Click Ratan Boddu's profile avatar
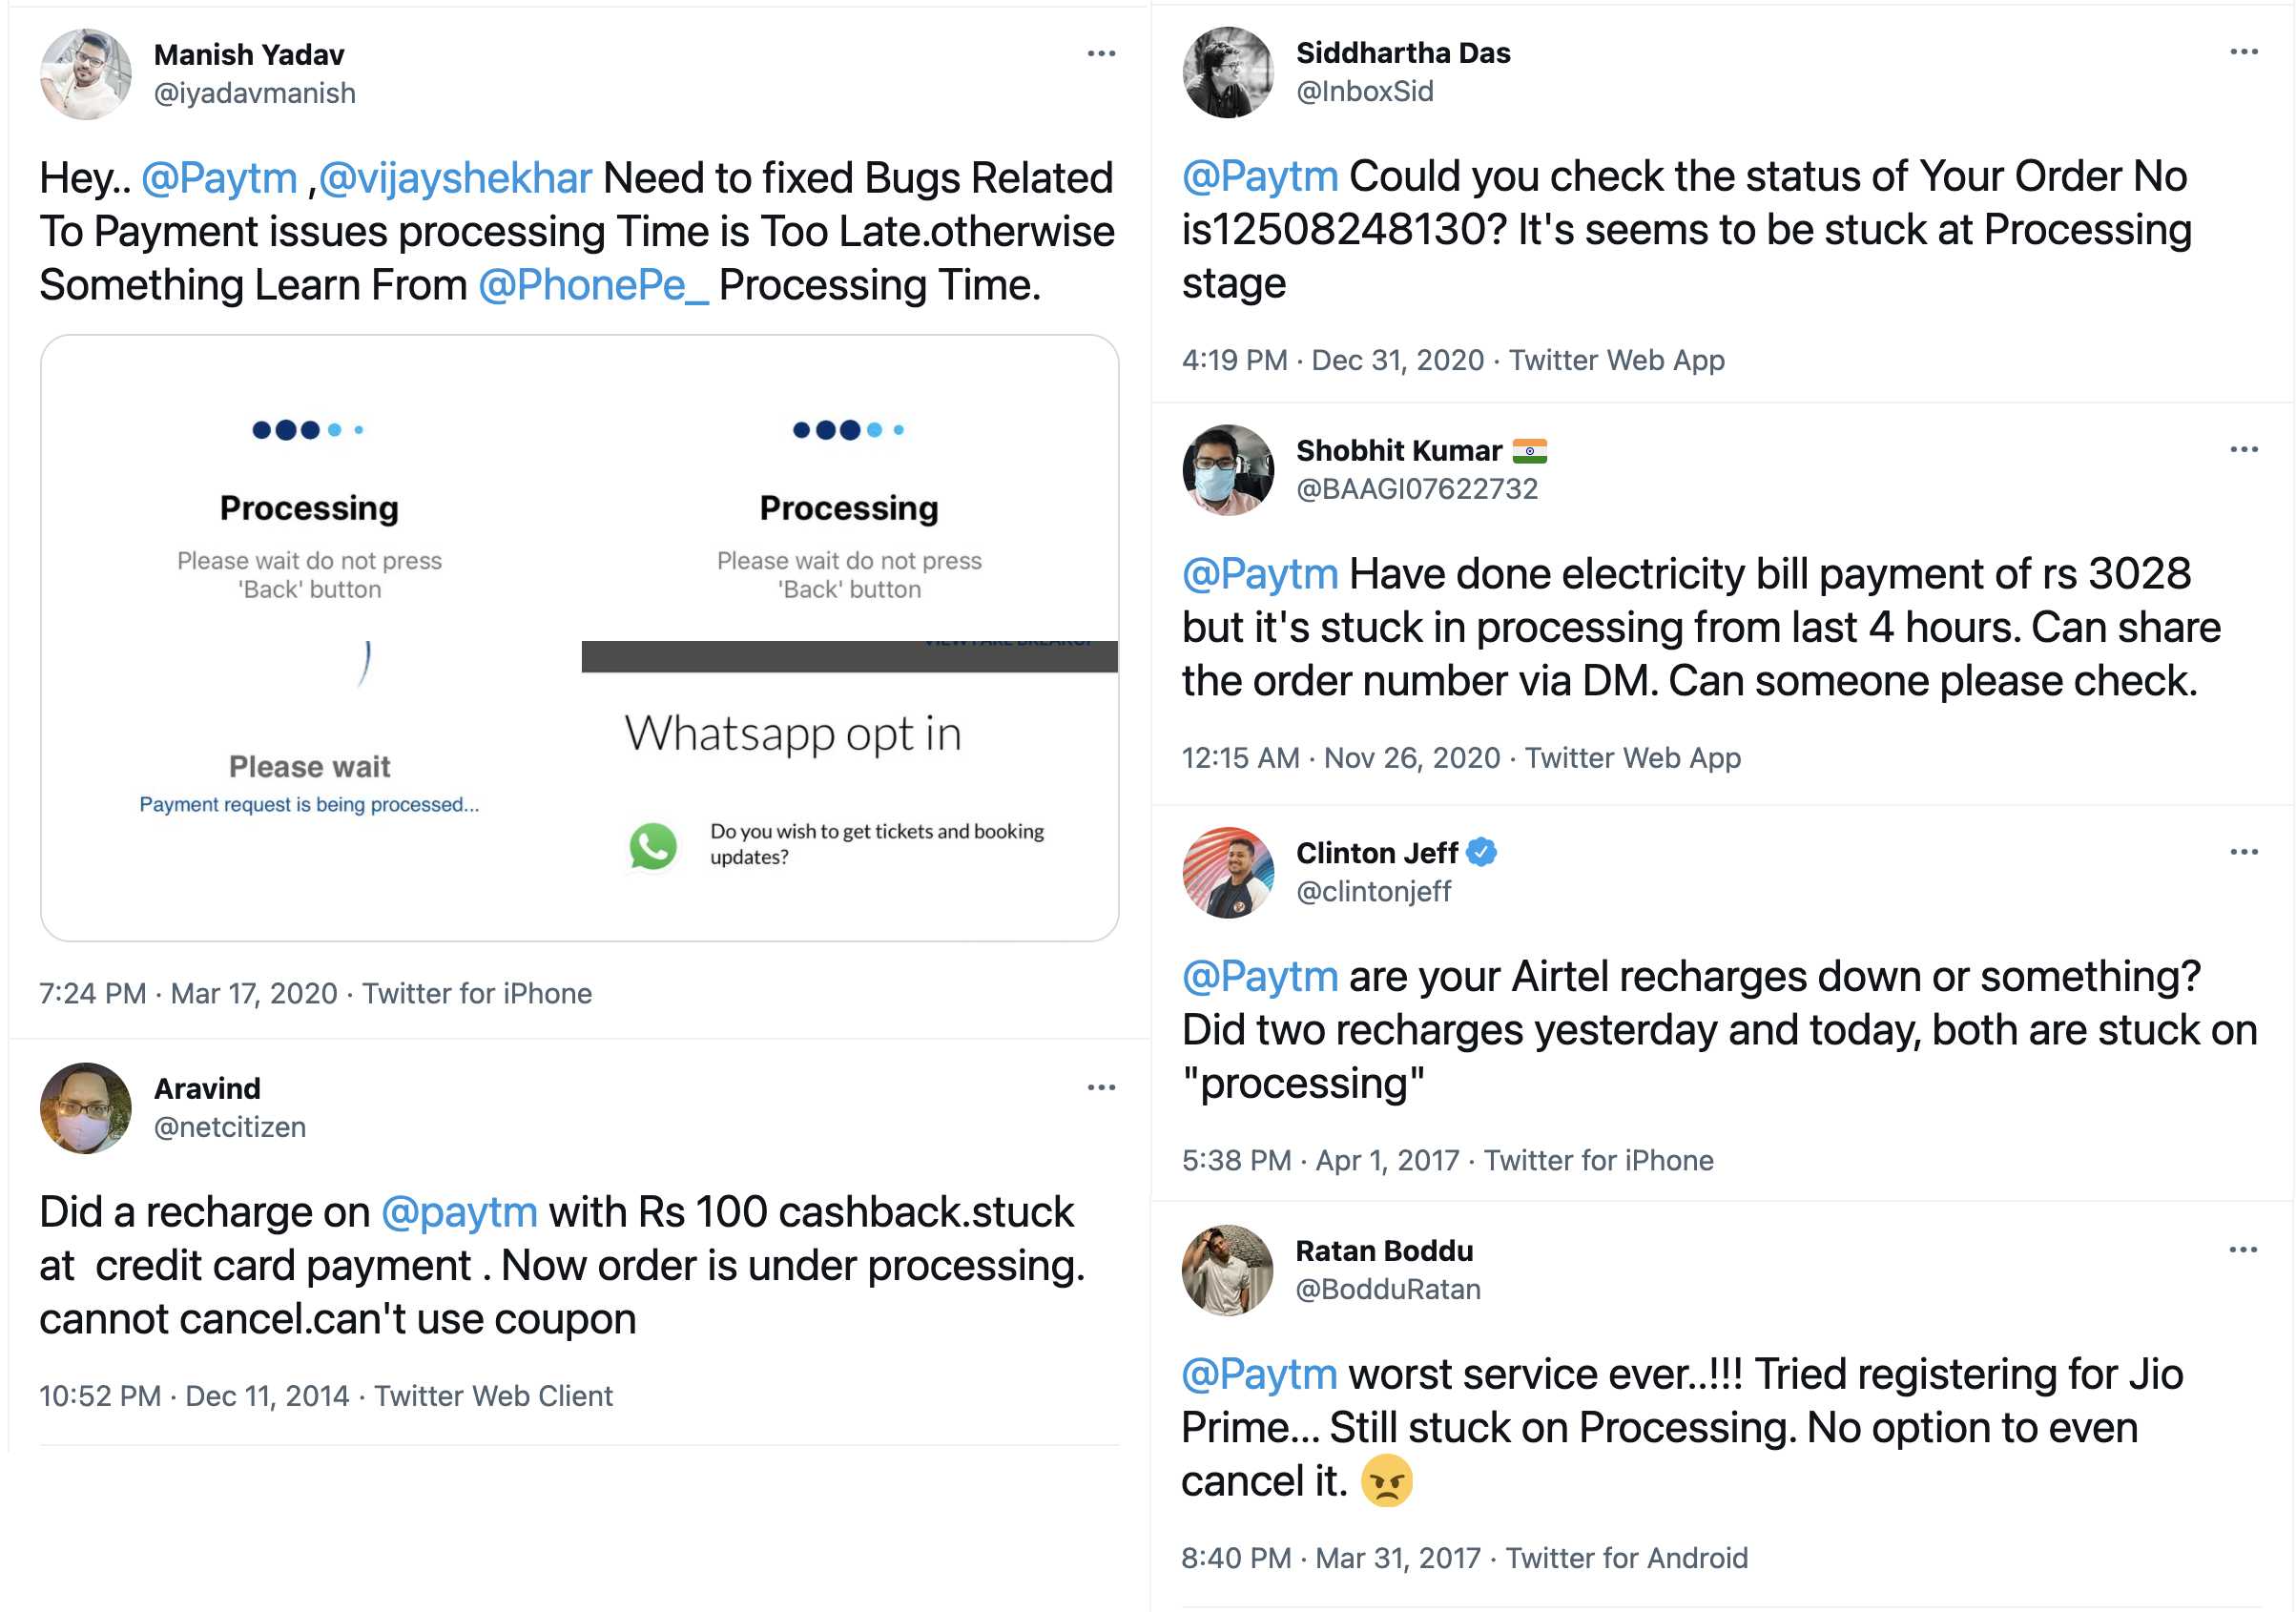This screenshot has width=2296, height=1612. [1227, 1270]
